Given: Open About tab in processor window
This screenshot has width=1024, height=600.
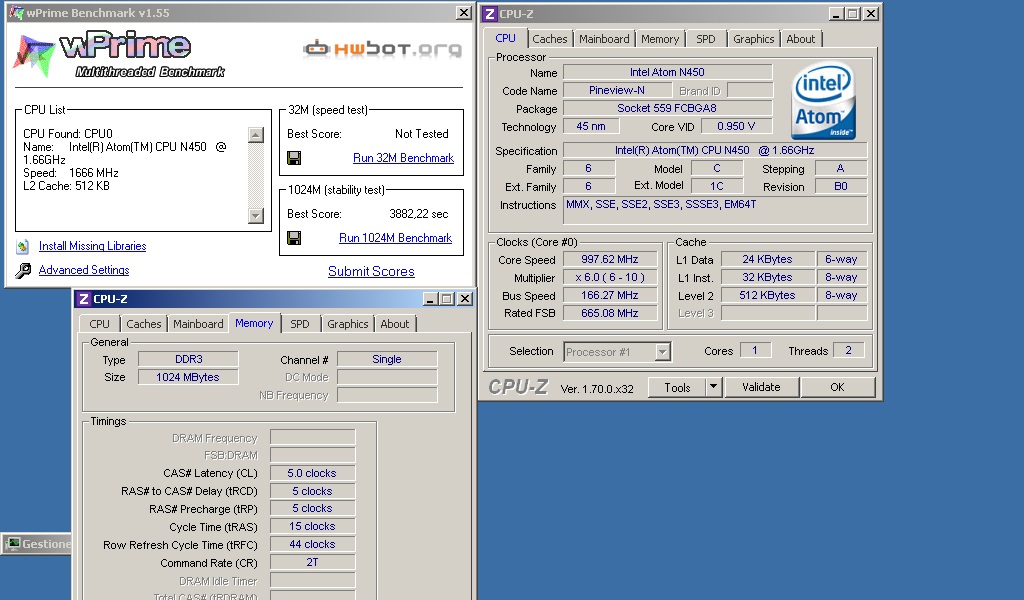Looking at the screenshot, I should tap(800, 39).
